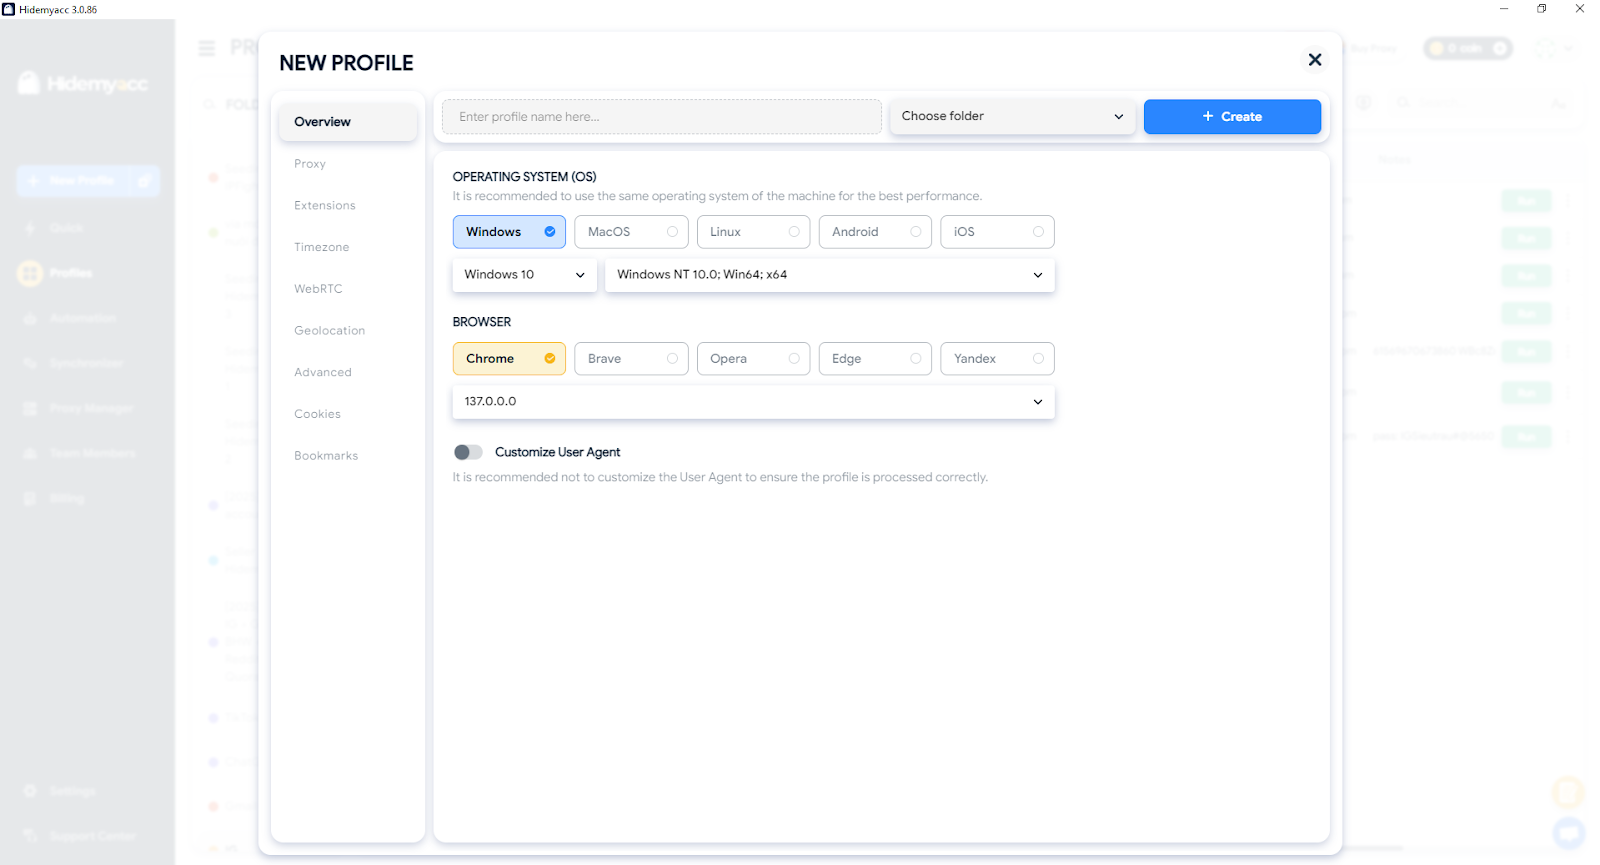Select the Edge browser option

click(874, 359)
